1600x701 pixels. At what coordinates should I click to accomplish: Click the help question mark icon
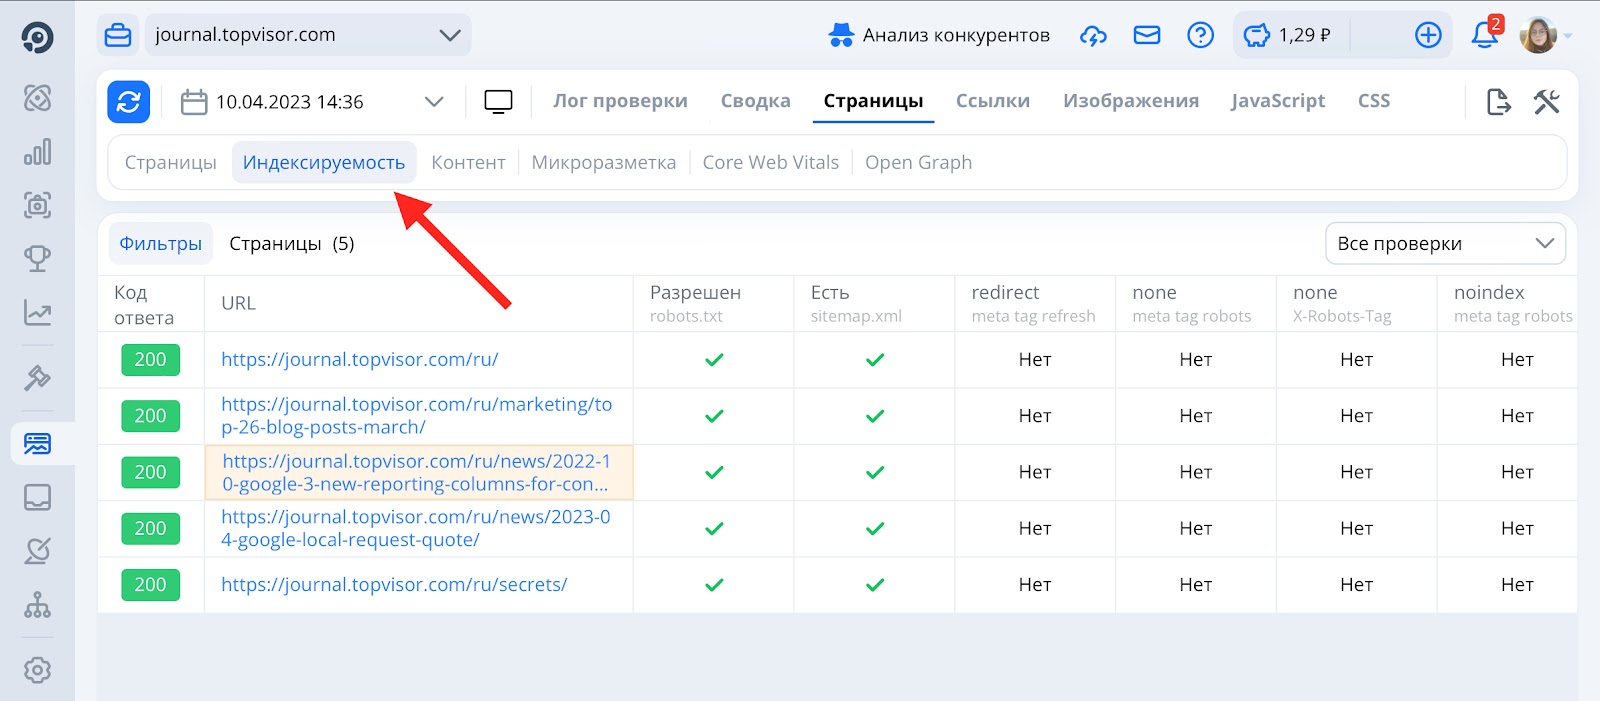1200,35
